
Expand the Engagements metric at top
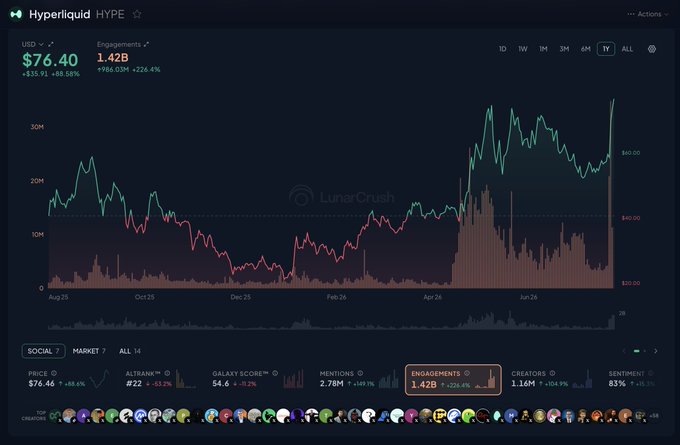coord(146,44)
